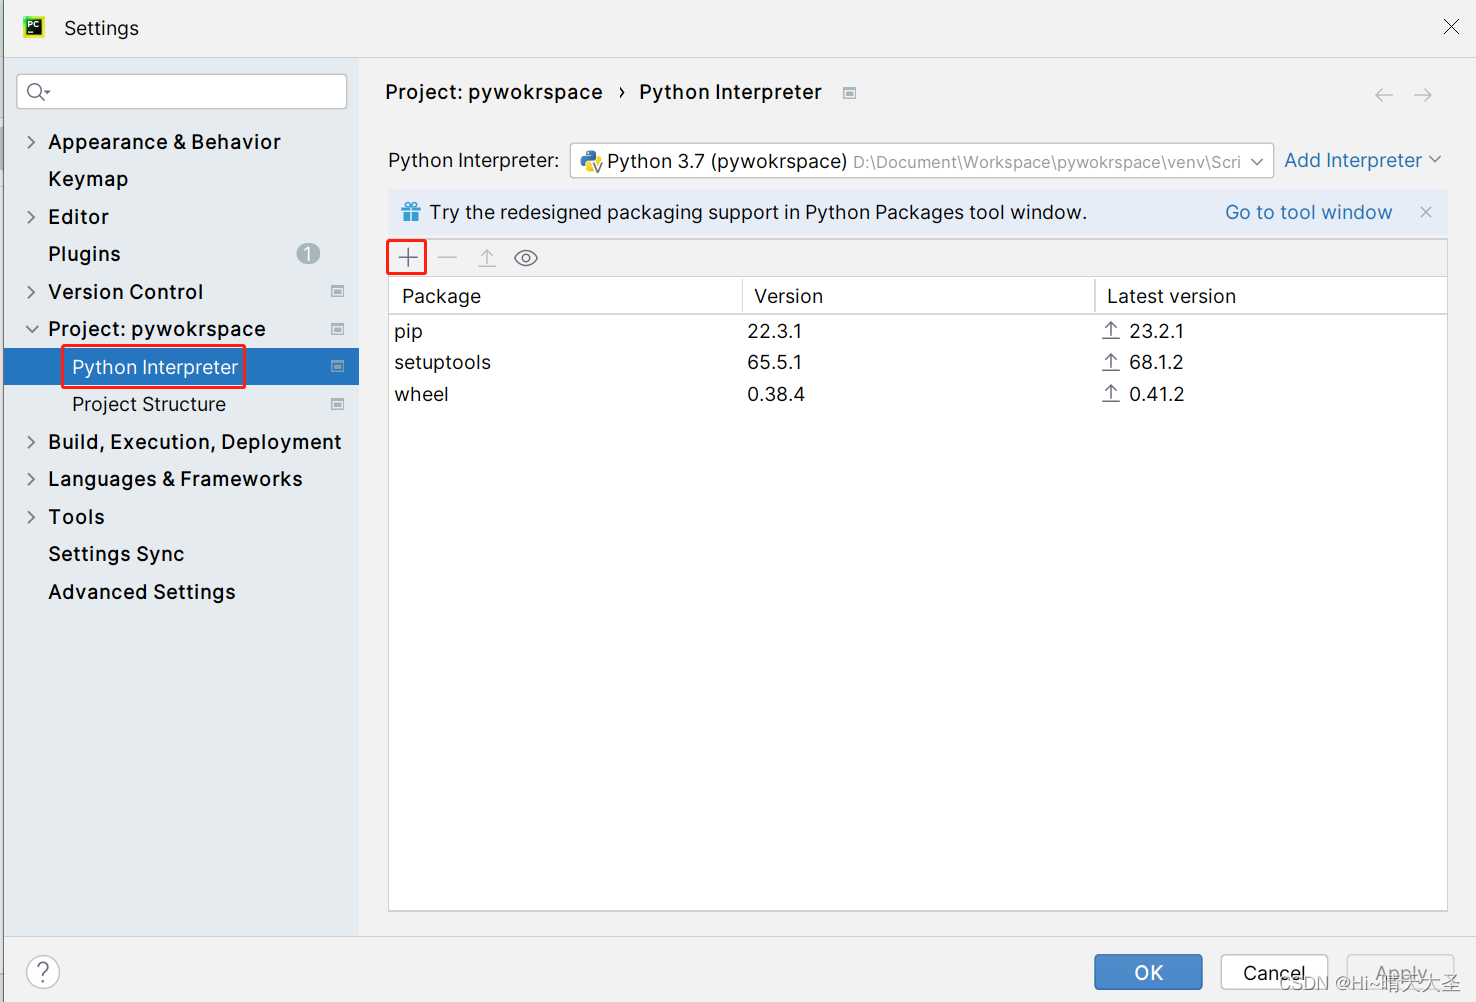Image resolution: width=1476 pixels, height=1002 pixels.
Task: Click the project icon next to Project Structure
Action: click(338, 404)
